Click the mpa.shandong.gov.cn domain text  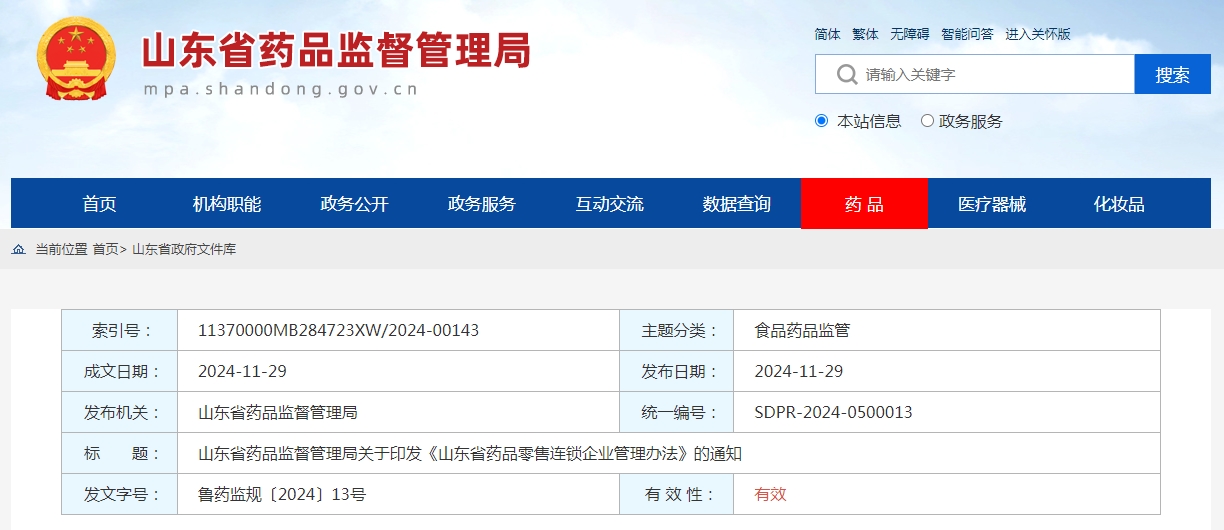tap(280, 89)
